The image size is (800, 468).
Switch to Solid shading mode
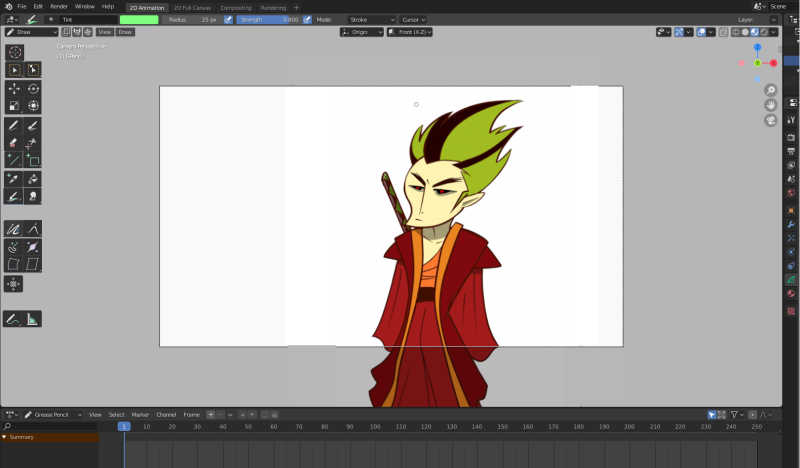click(745, 32)
